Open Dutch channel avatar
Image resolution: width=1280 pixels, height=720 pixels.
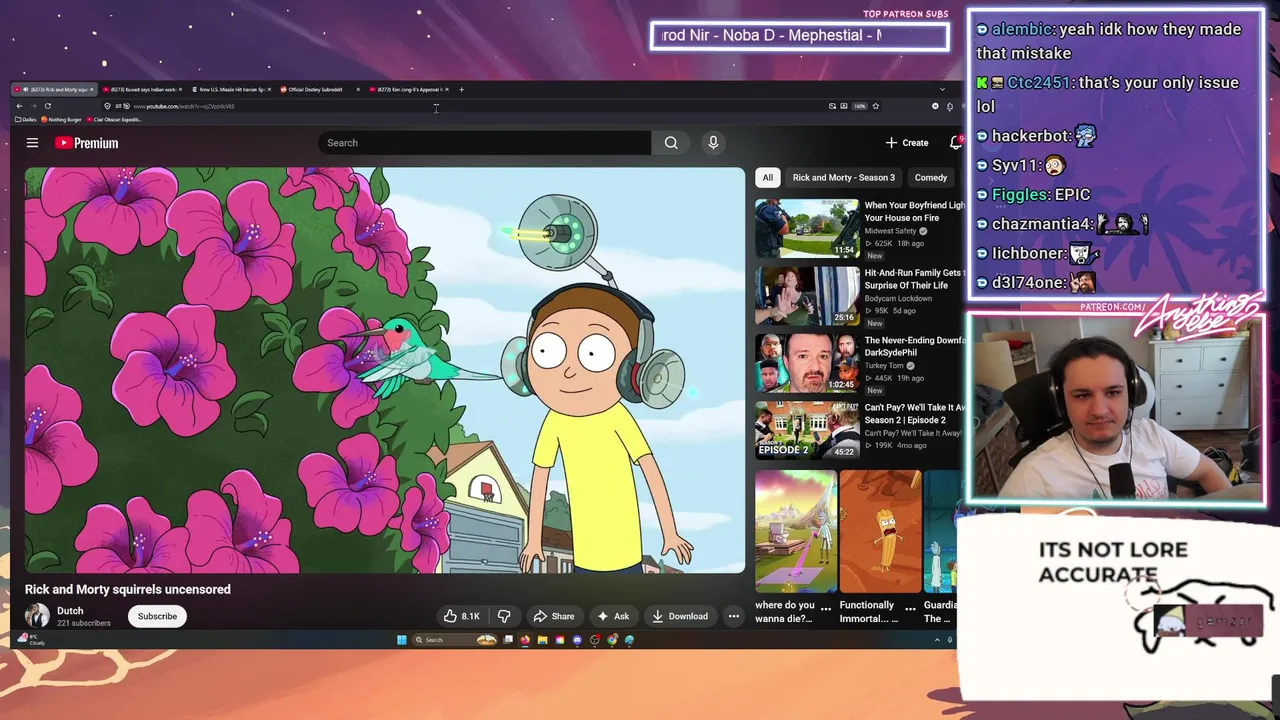(37, 616)
